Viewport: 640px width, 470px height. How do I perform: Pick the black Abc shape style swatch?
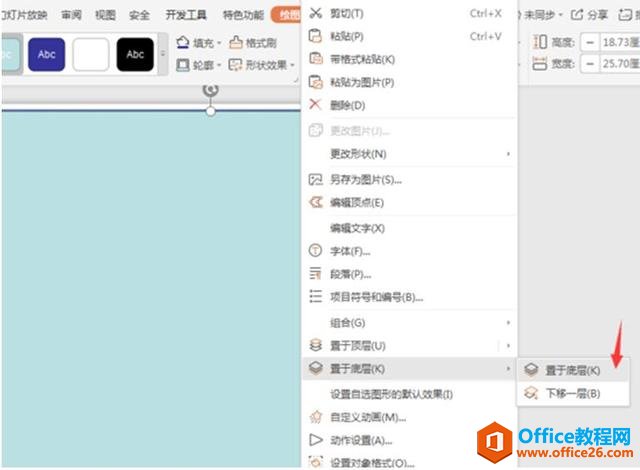[x=135, y=55]
